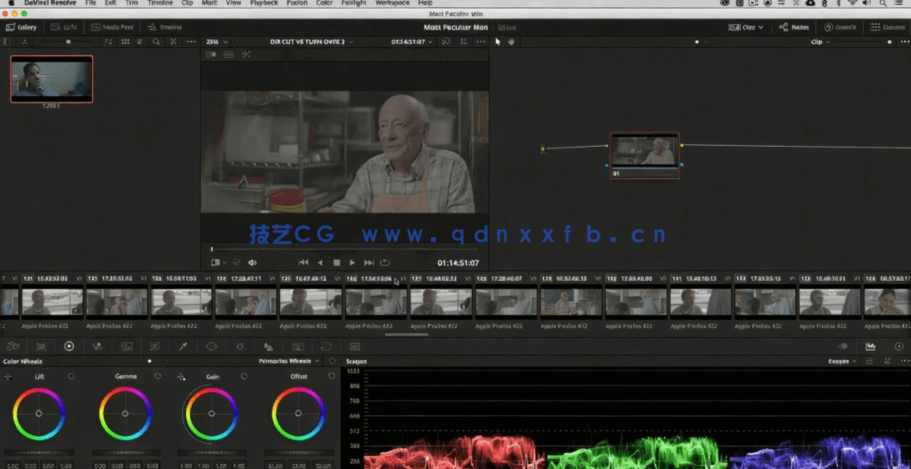This screenshot has height=469, width=911.
Task: Open the Color Match palette icon
Action: (x=41, y=346)
